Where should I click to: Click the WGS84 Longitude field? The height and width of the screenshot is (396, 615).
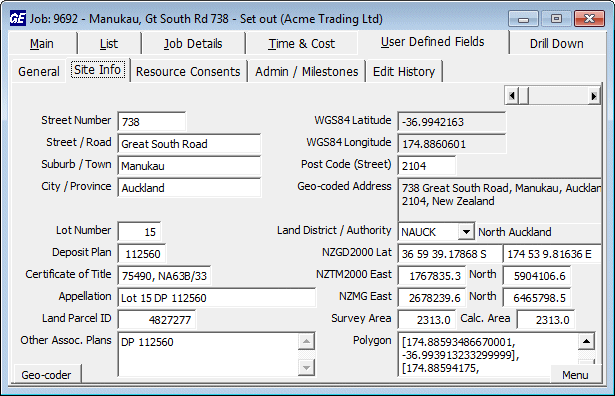tap(451, 144)
